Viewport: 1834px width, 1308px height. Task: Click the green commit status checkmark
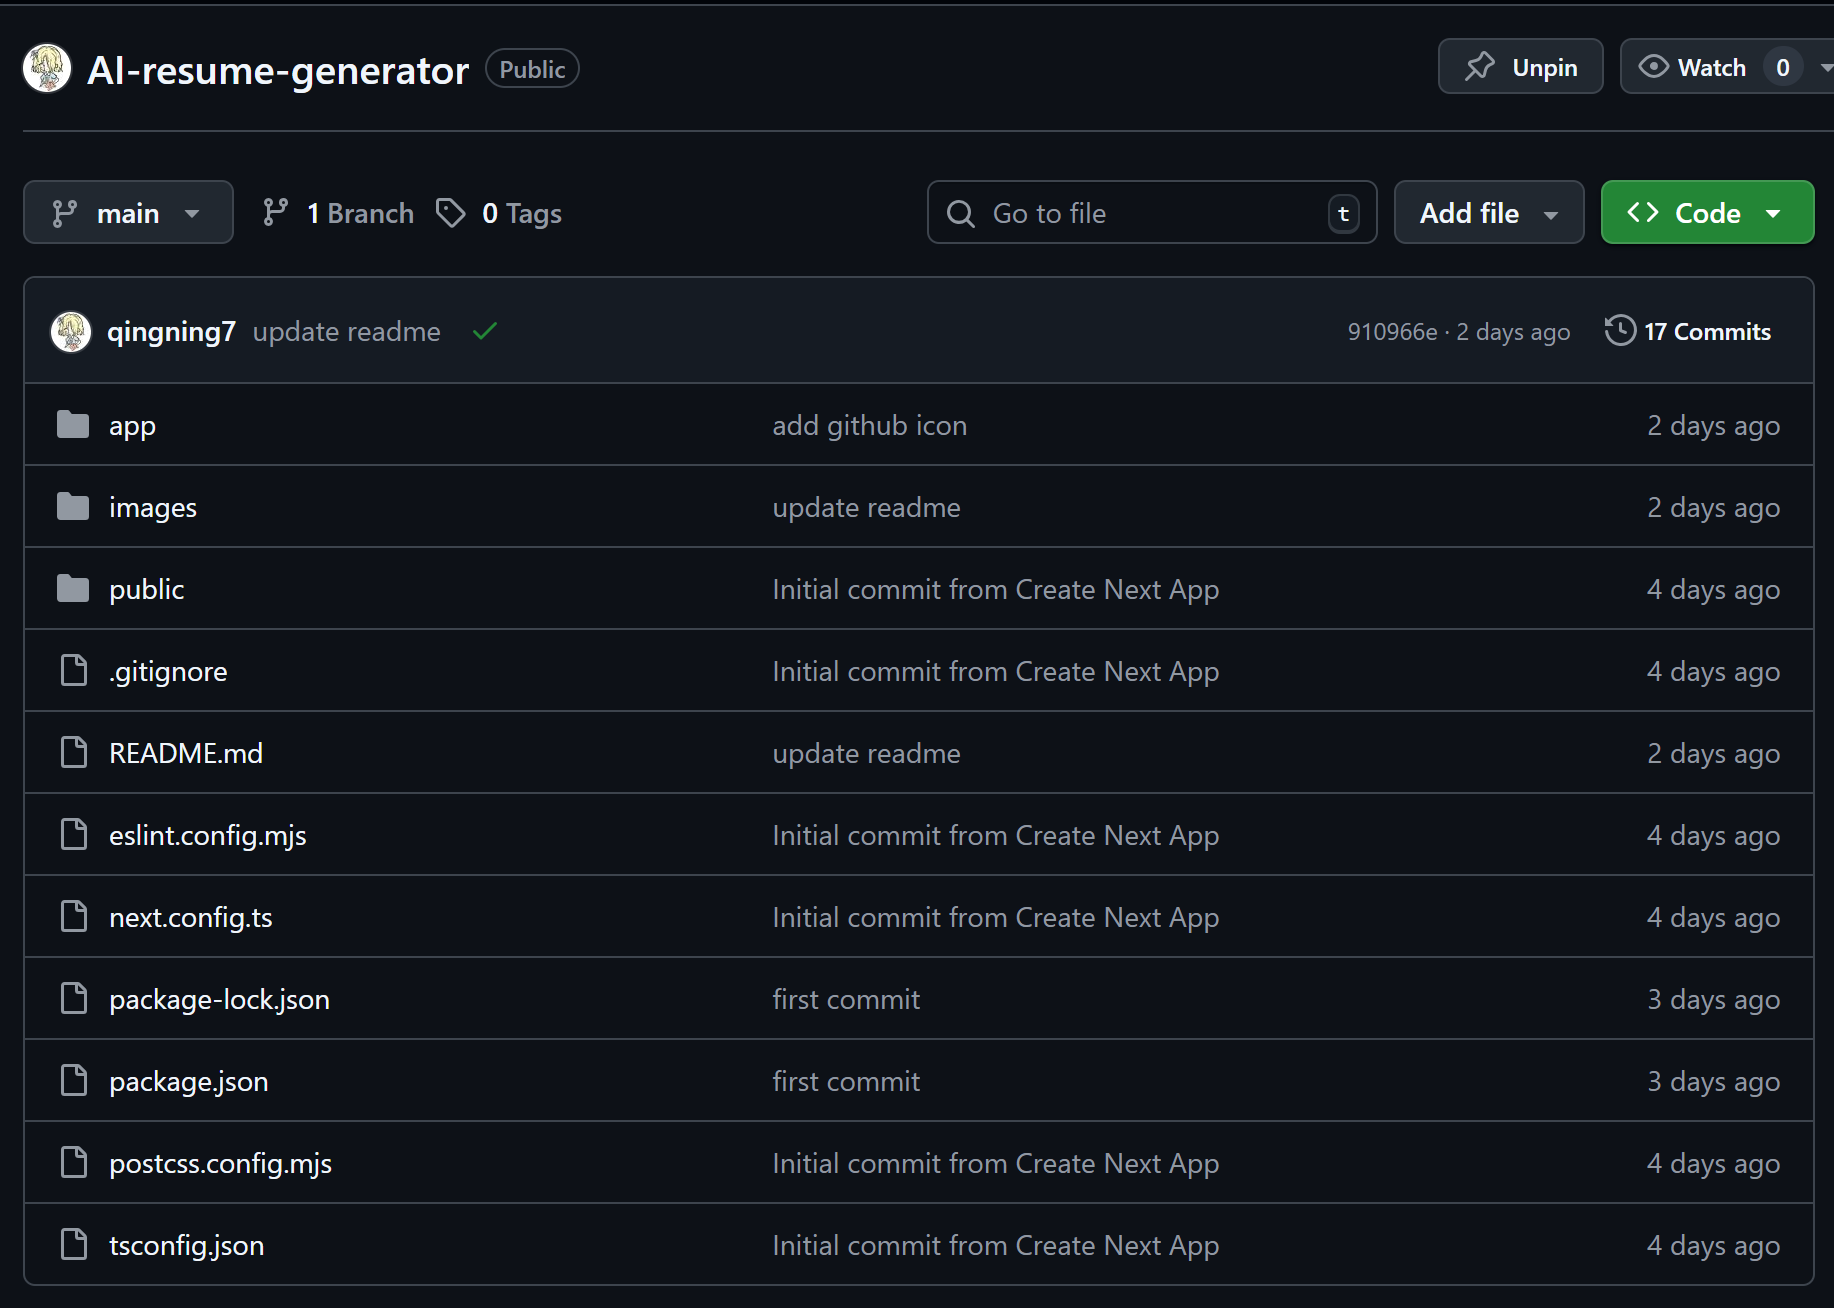(x=485, y=331)
